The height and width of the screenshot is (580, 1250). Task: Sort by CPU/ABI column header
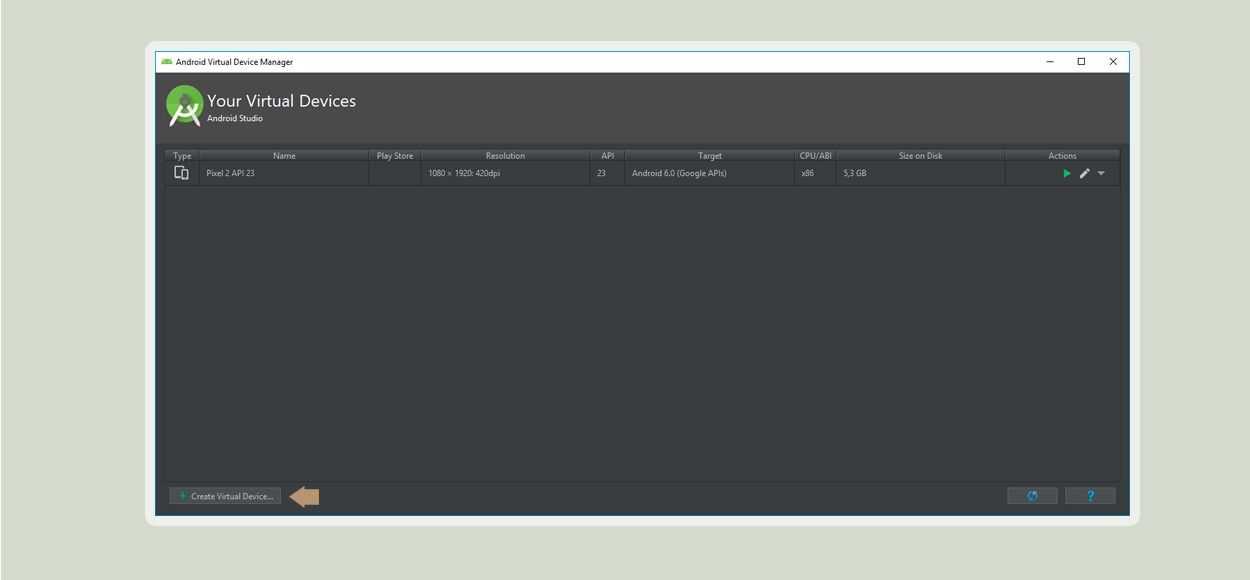pos(815,155)
